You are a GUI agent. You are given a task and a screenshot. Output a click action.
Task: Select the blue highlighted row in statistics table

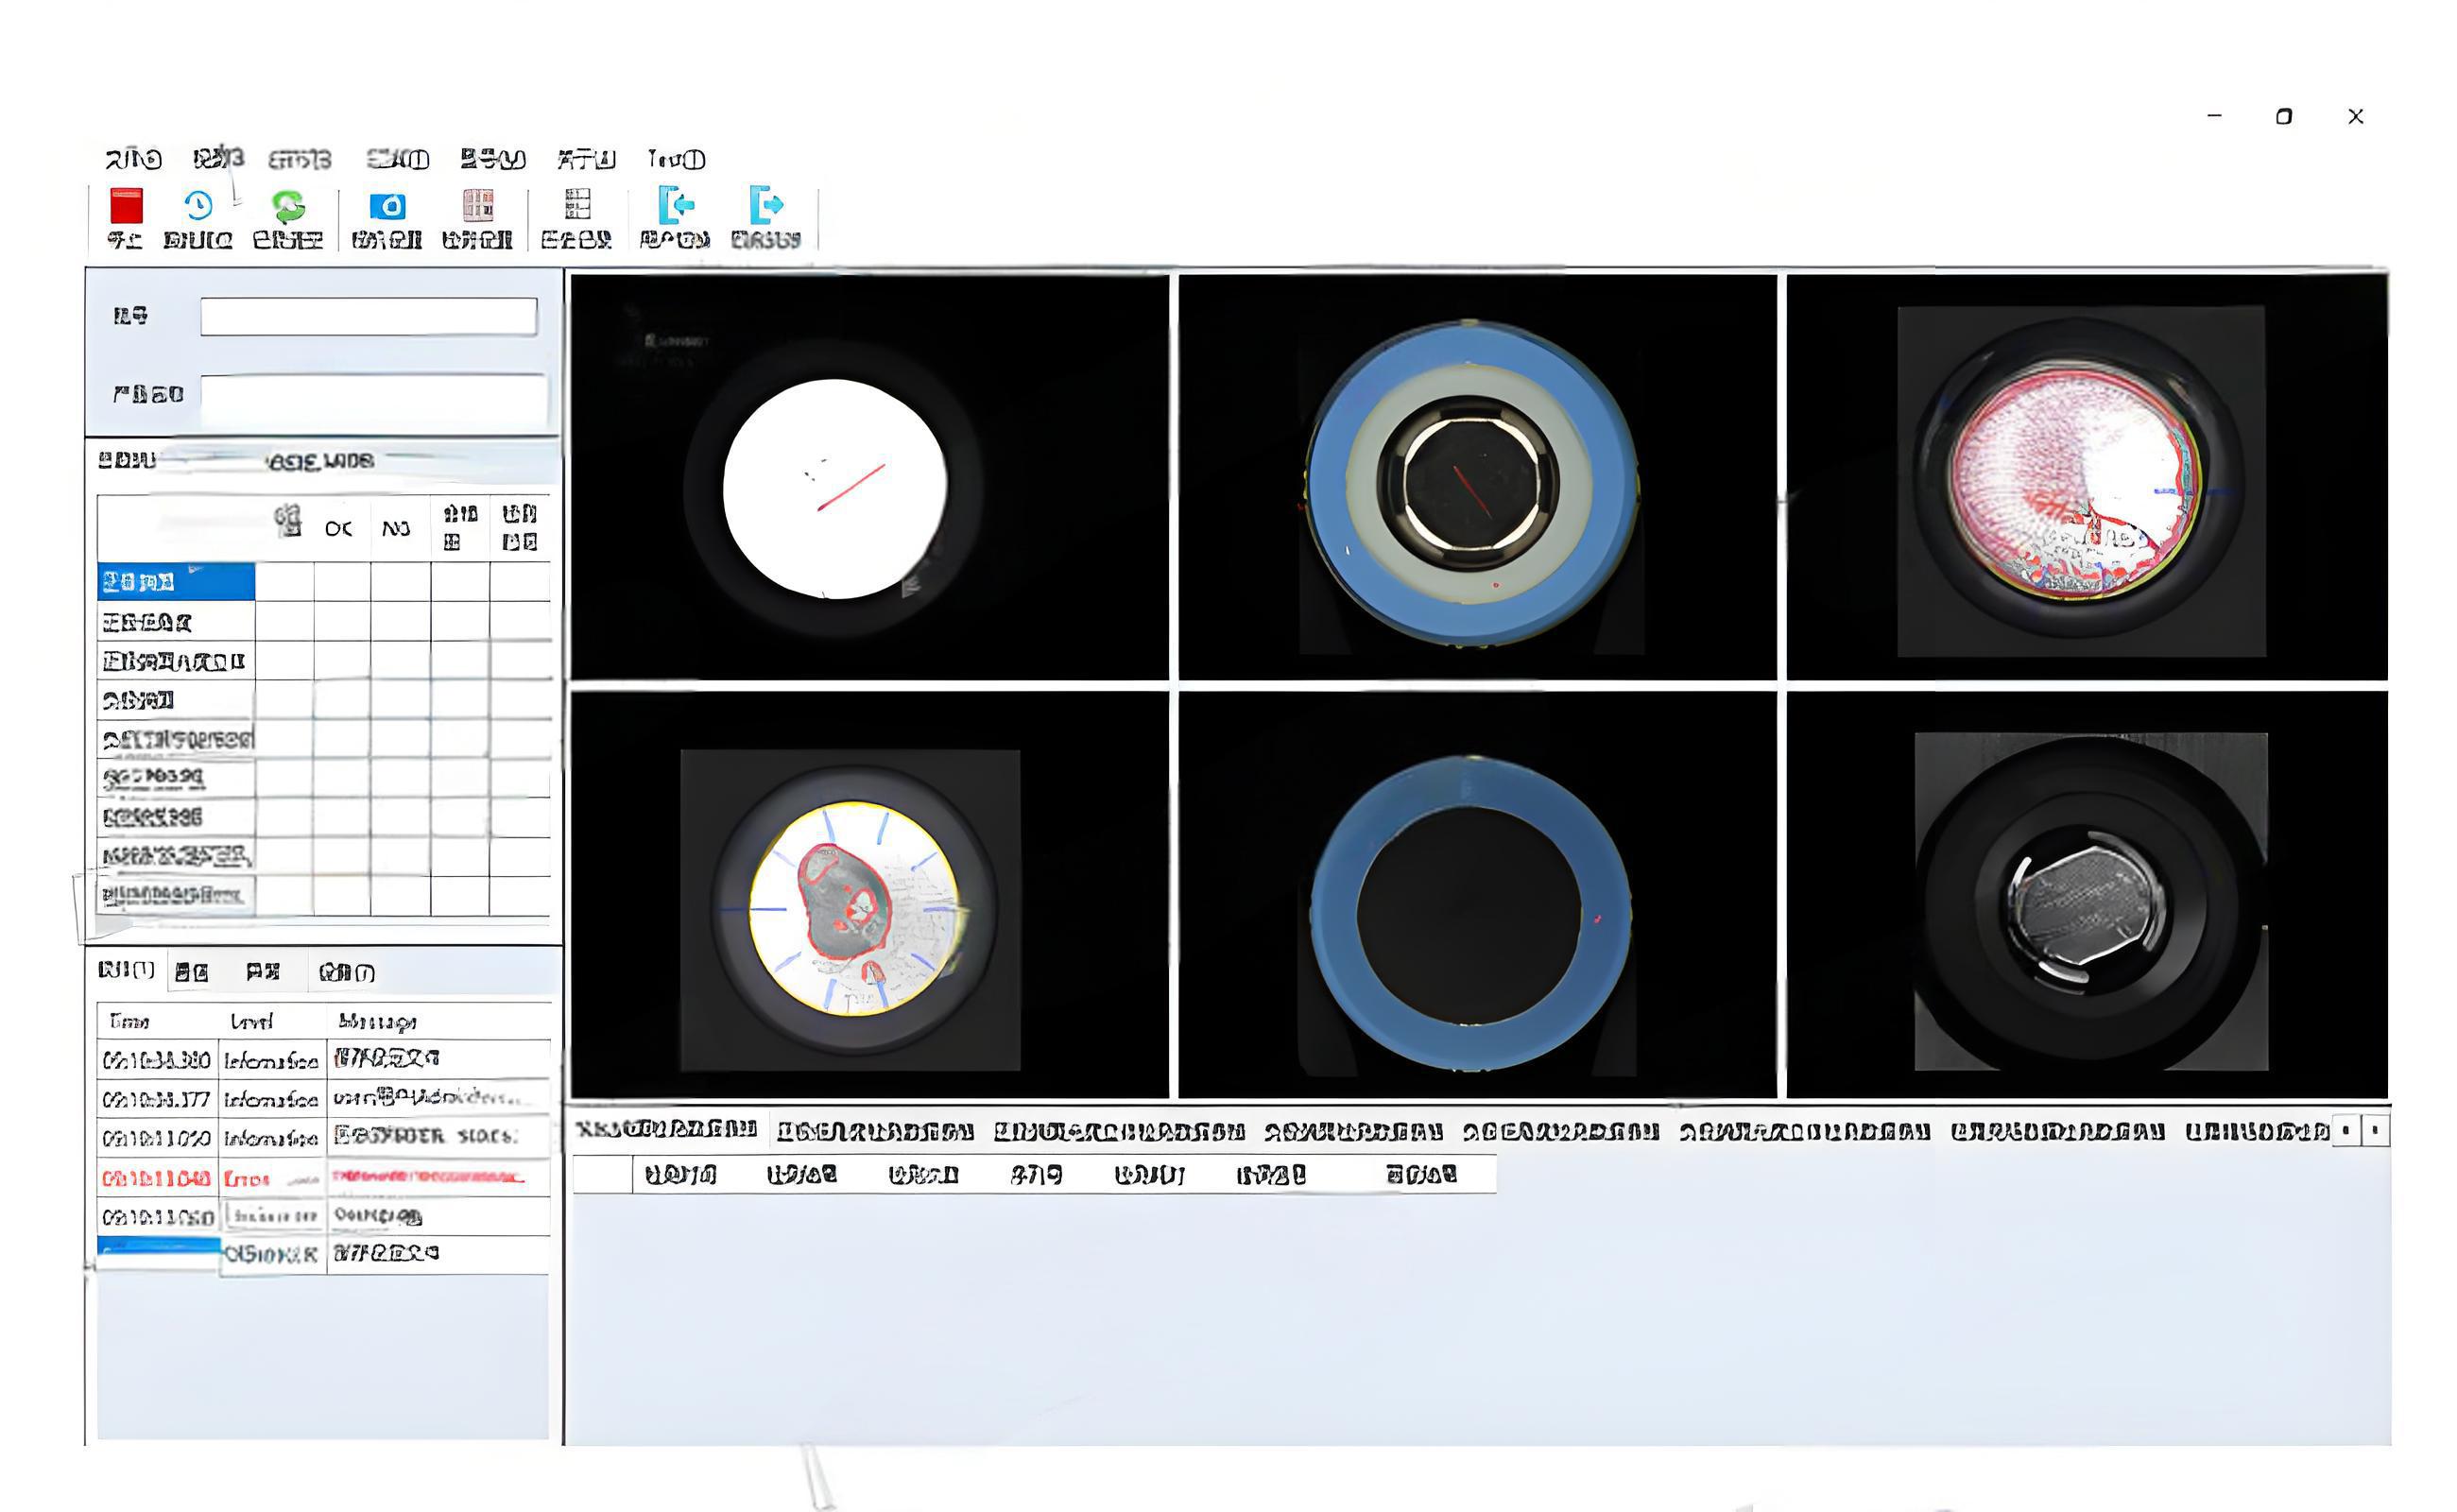click(x=176, y=582)
